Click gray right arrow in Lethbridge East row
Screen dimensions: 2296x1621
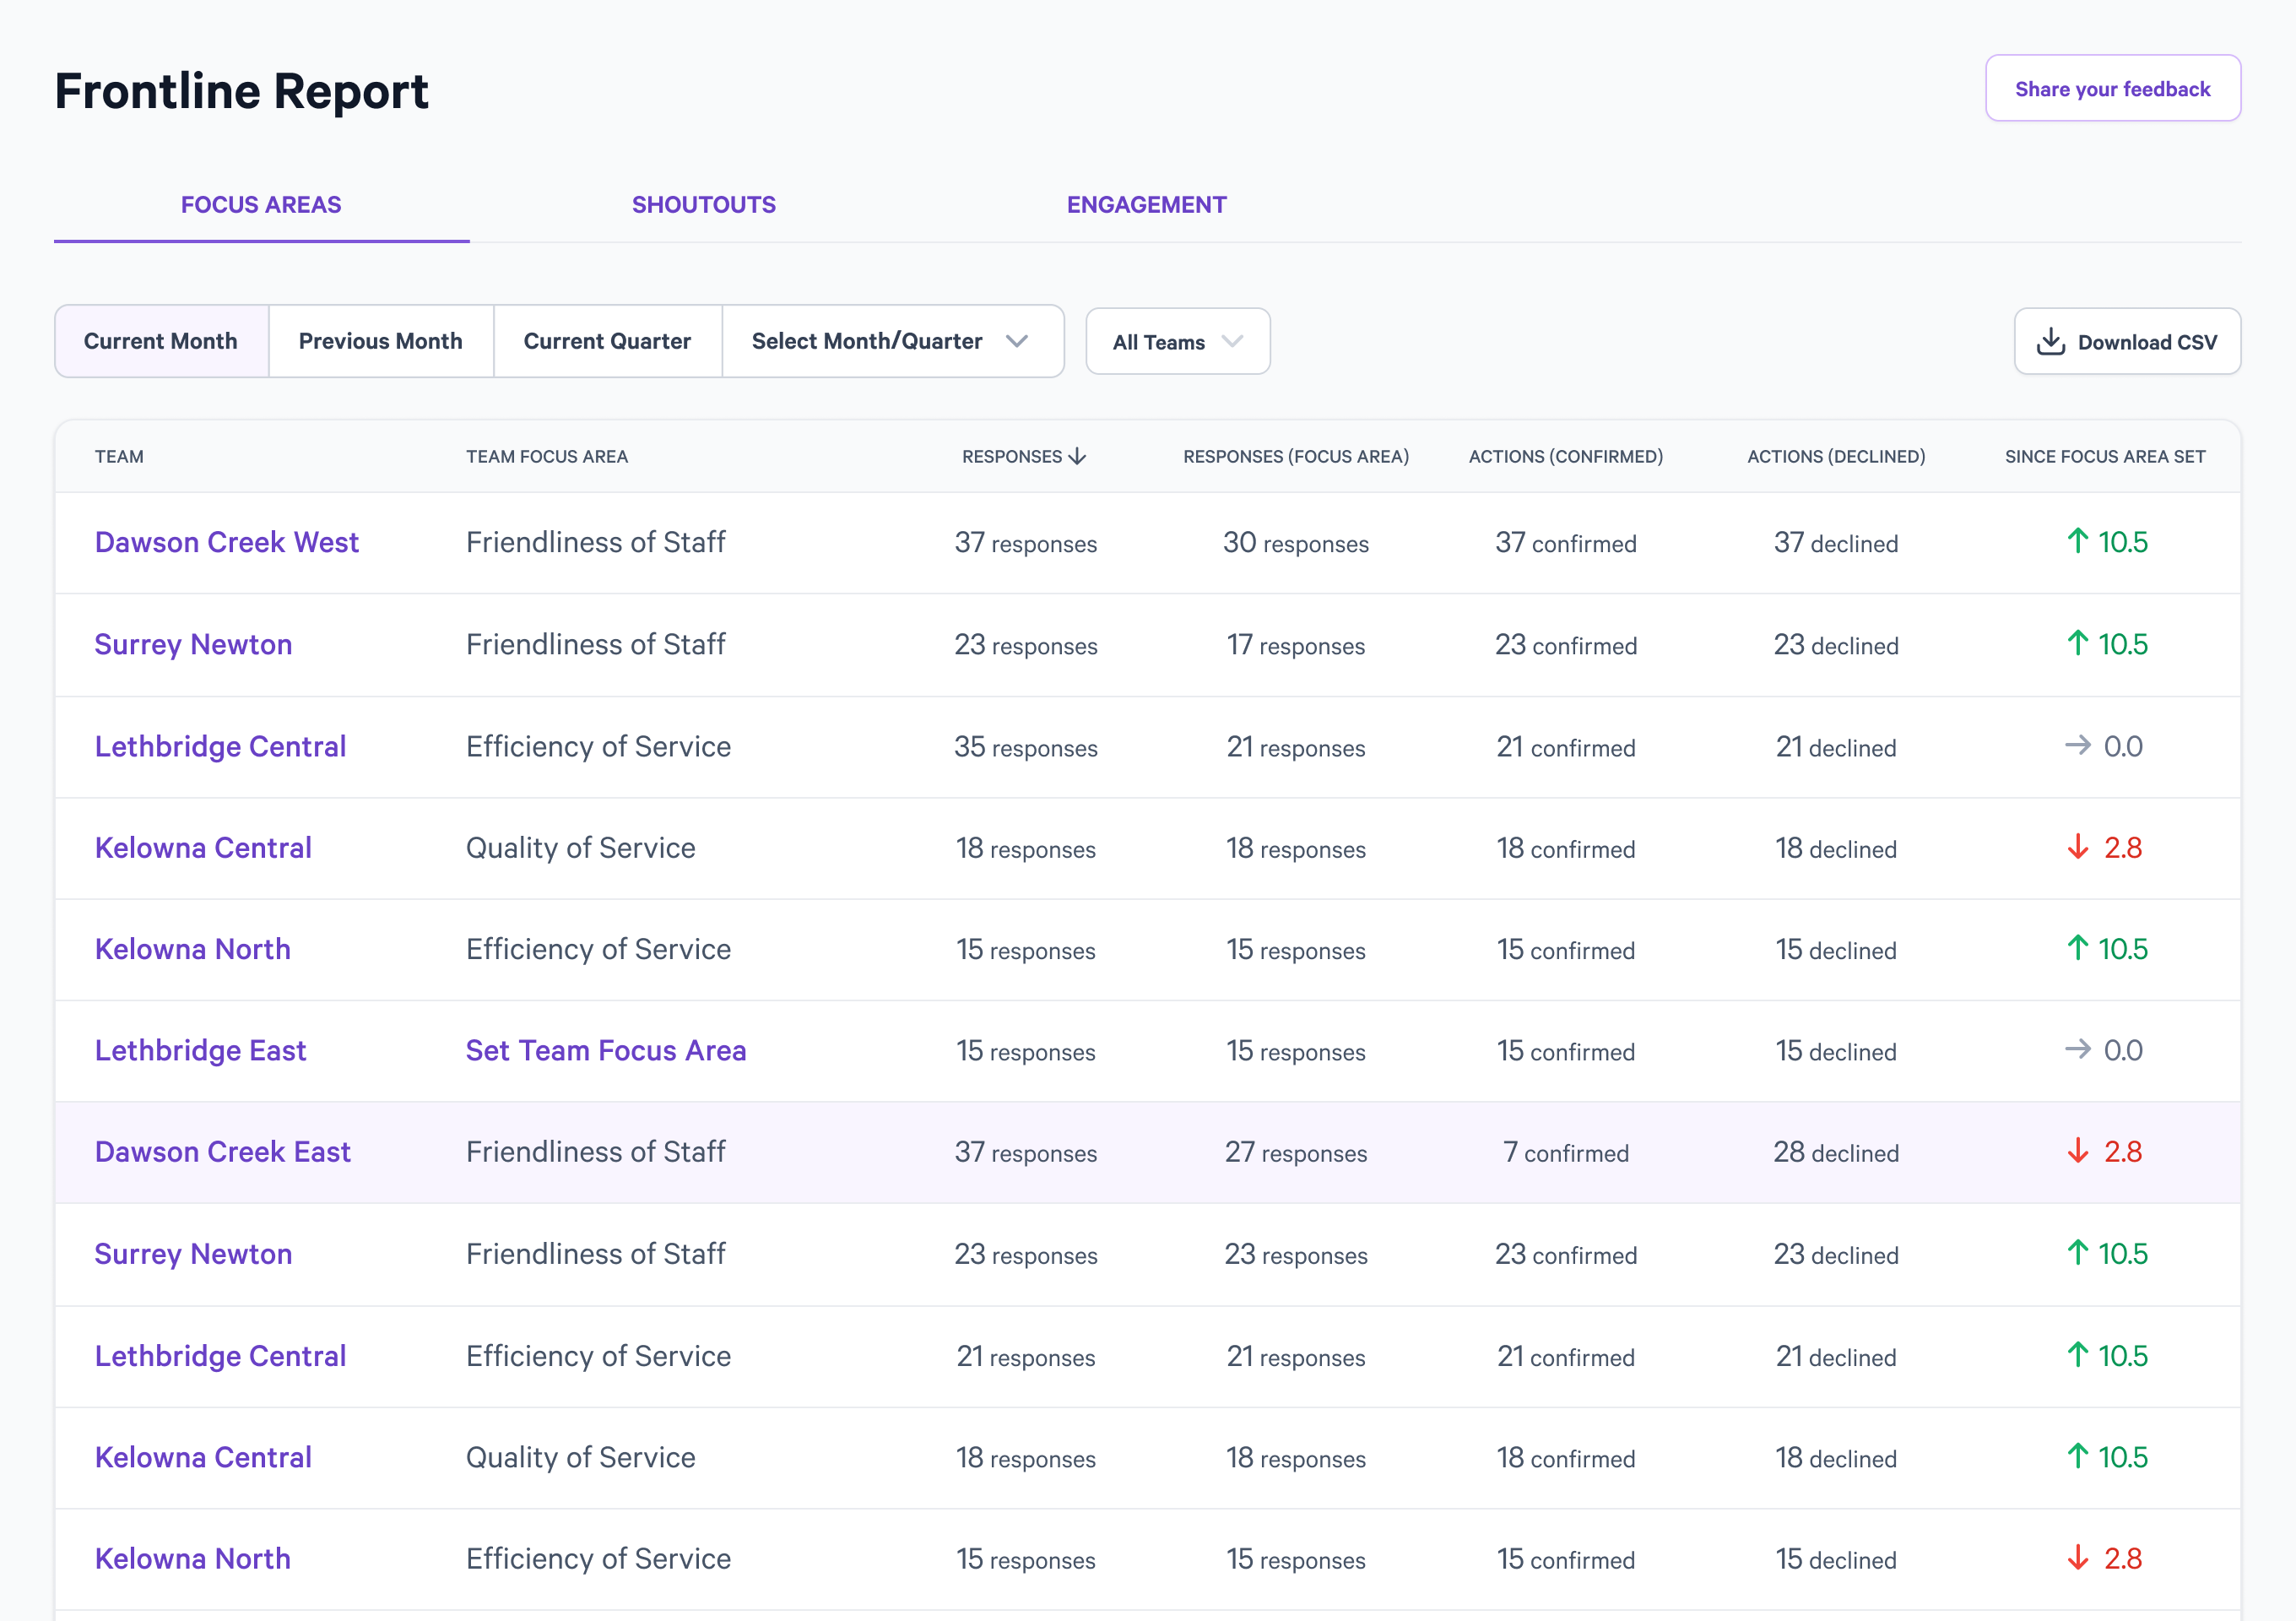coord(2077,1049)
